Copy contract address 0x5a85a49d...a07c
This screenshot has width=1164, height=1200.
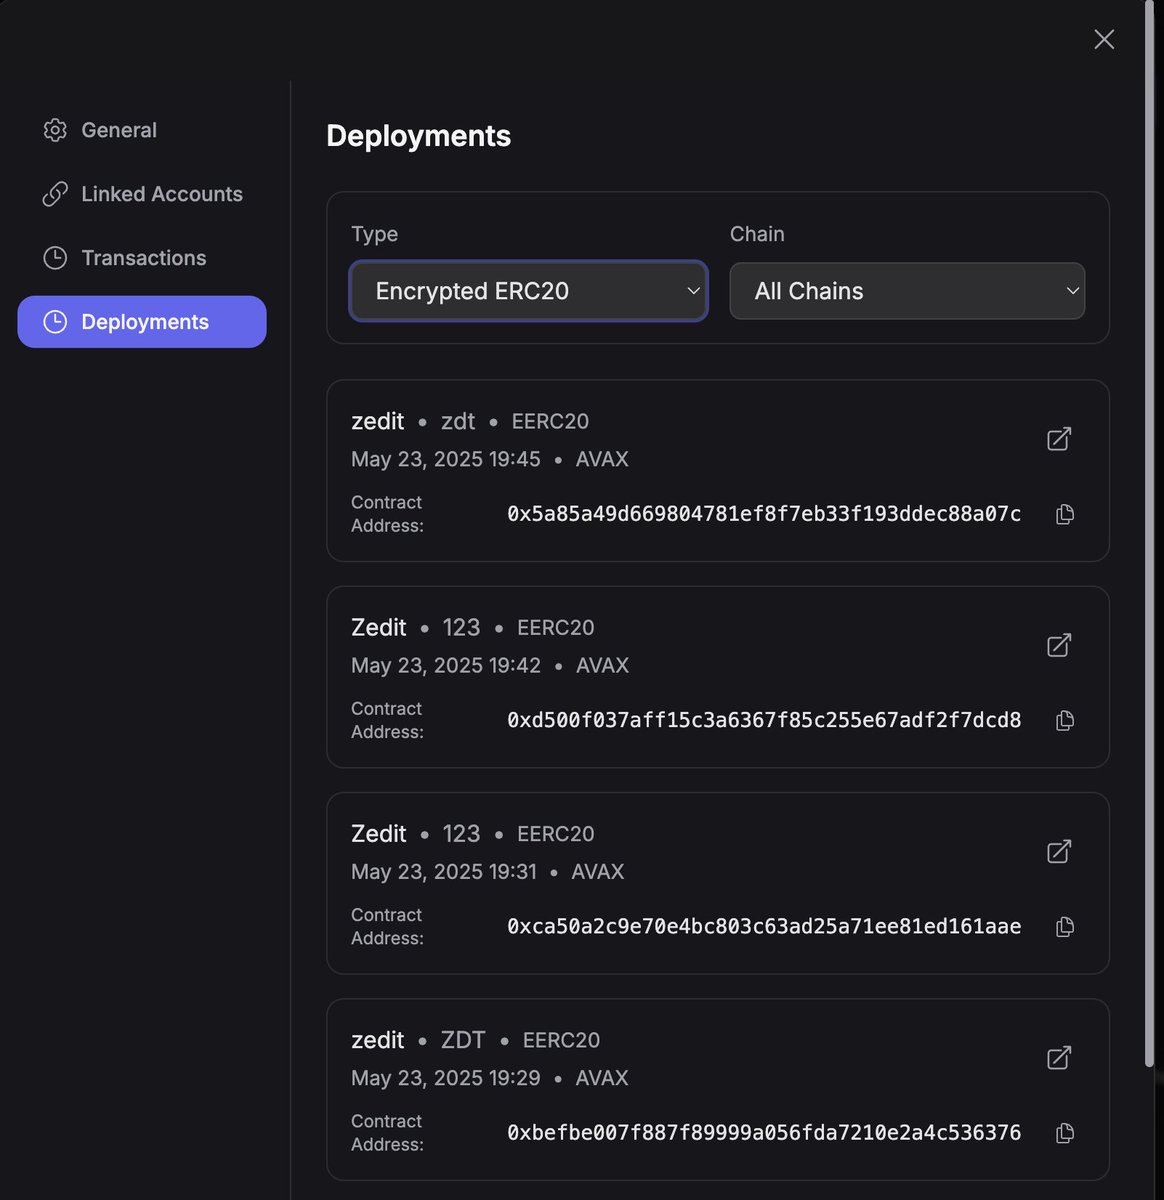pos(1065,514)
